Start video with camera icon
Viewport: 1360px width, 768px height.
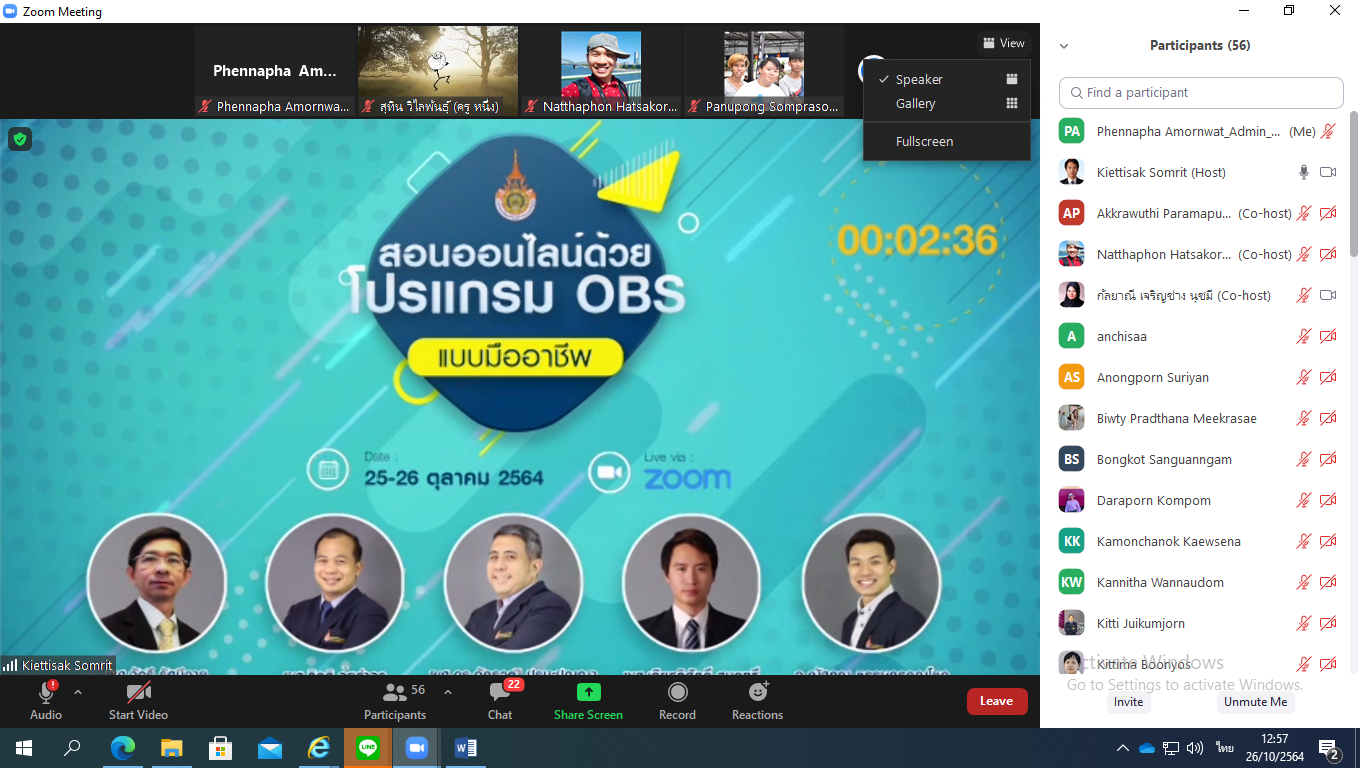coord(138,692)
